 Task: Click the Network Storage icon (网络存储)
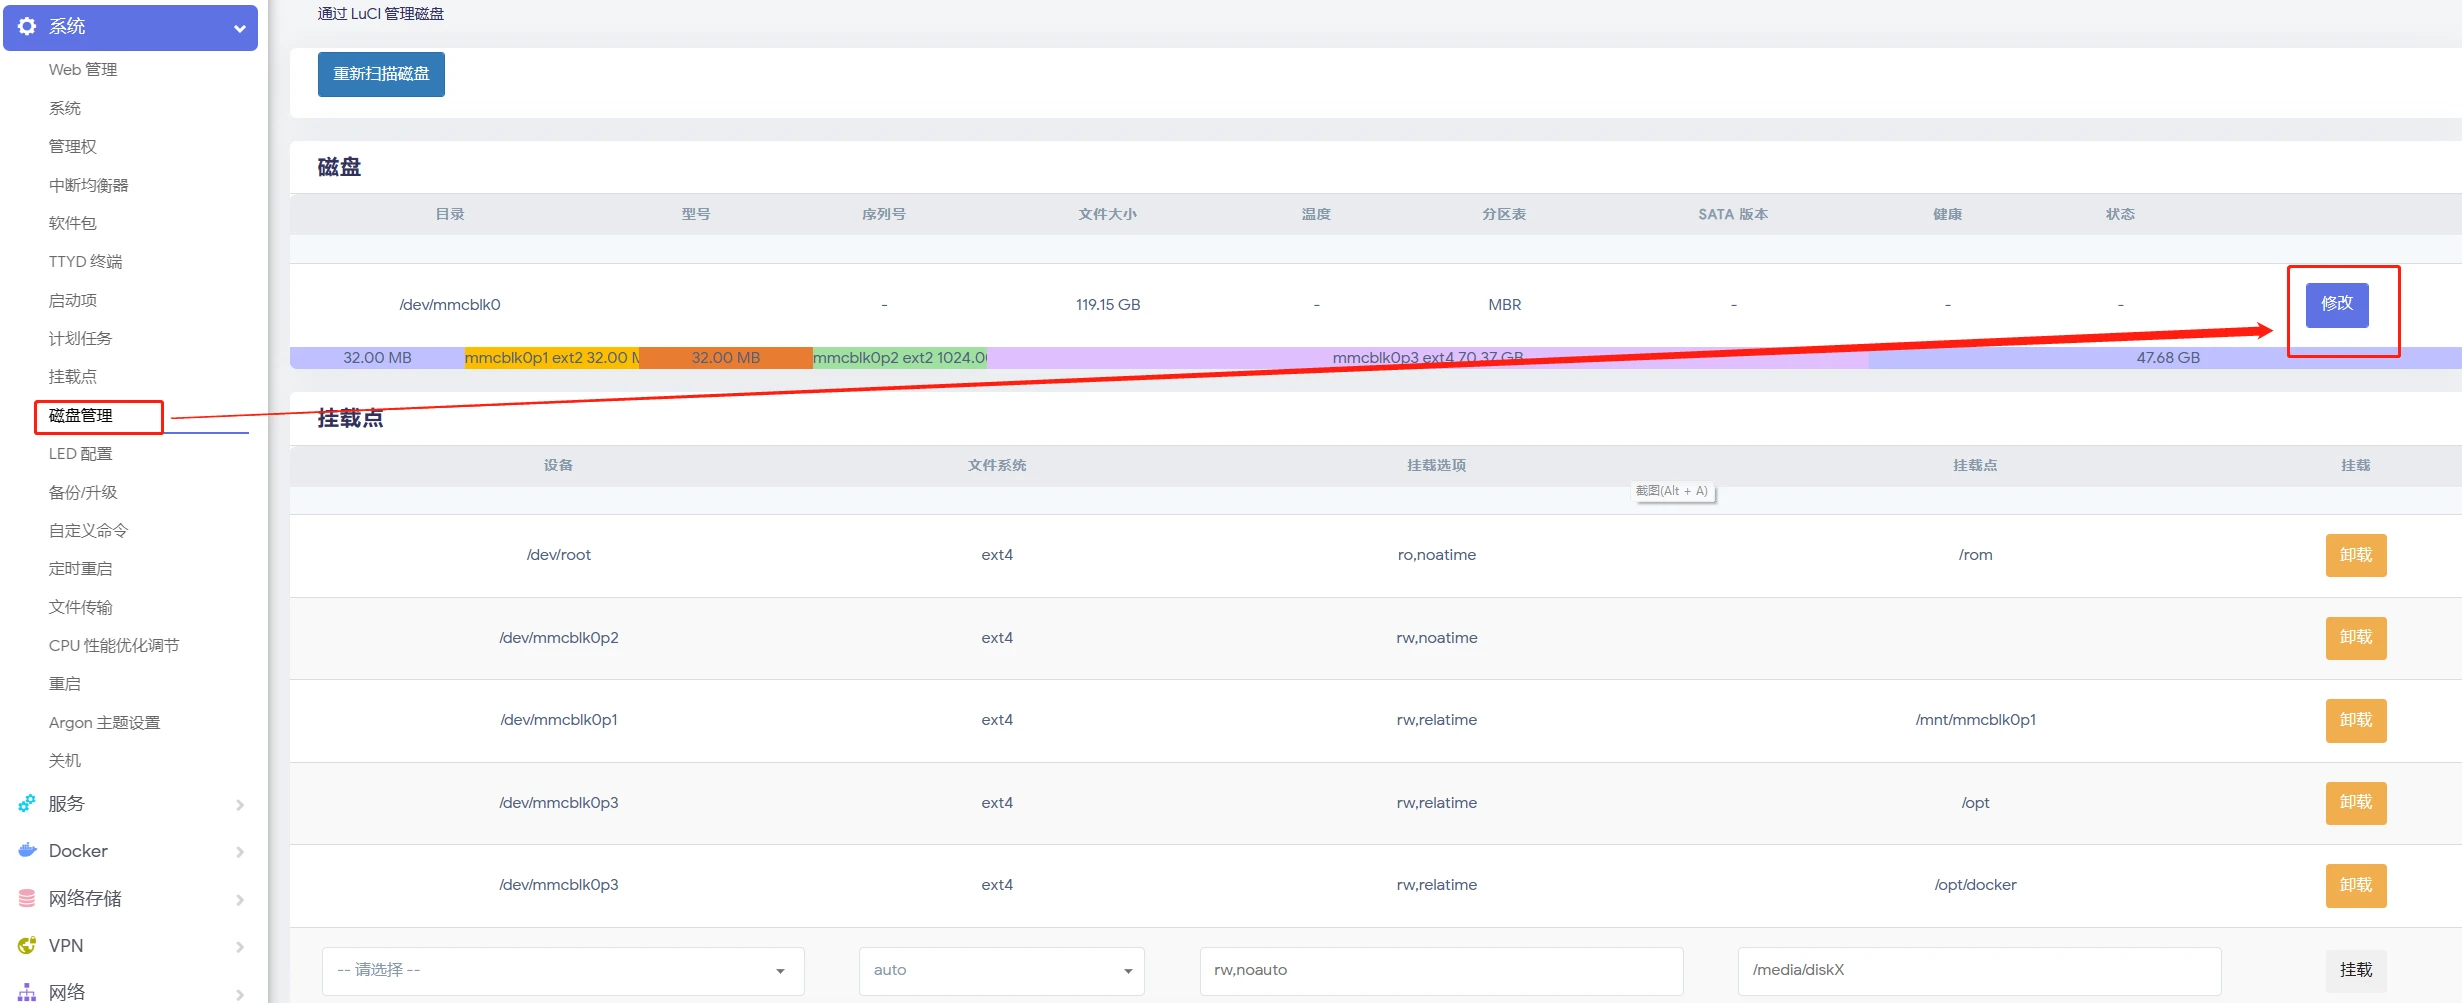tap(27, 899)
